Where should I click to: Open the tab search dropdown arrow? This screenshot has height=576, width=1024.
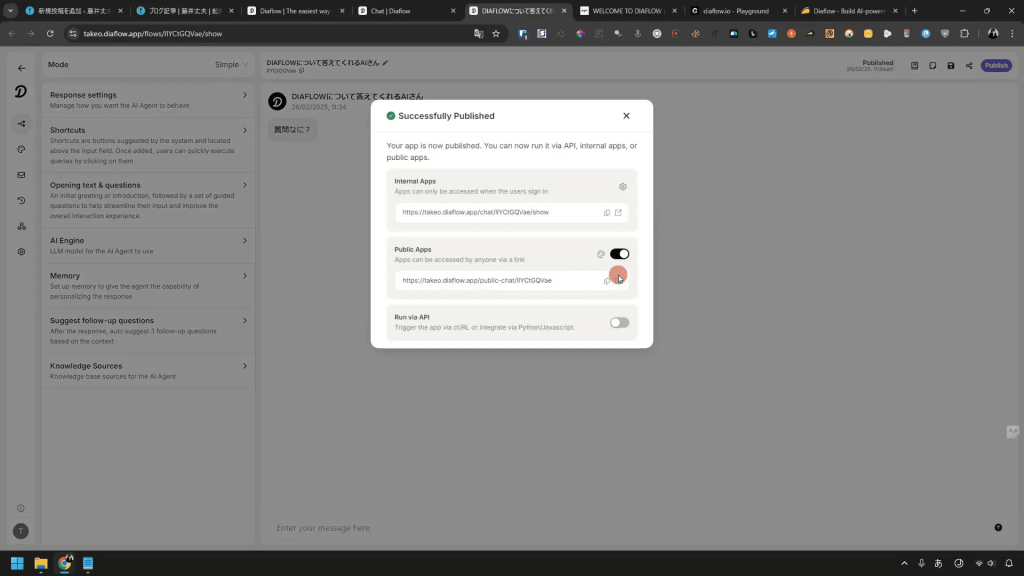coord(10,11)
